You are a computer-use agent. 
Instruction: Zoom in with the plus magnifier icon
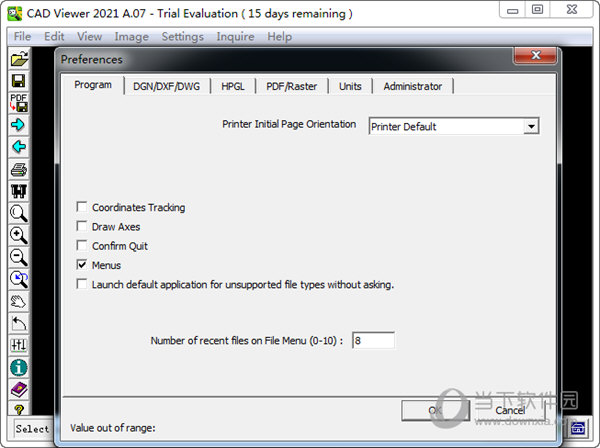tap(19, 235)
